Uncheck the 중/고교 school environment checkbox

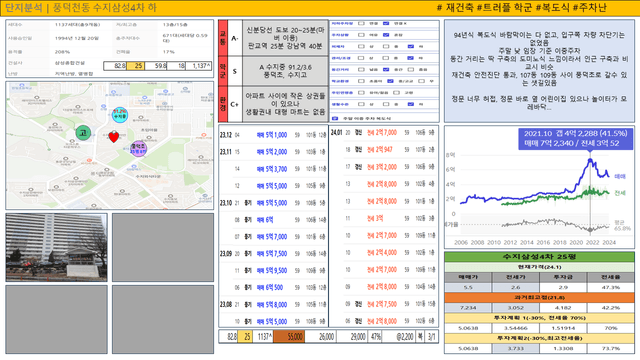coord(390,81)
